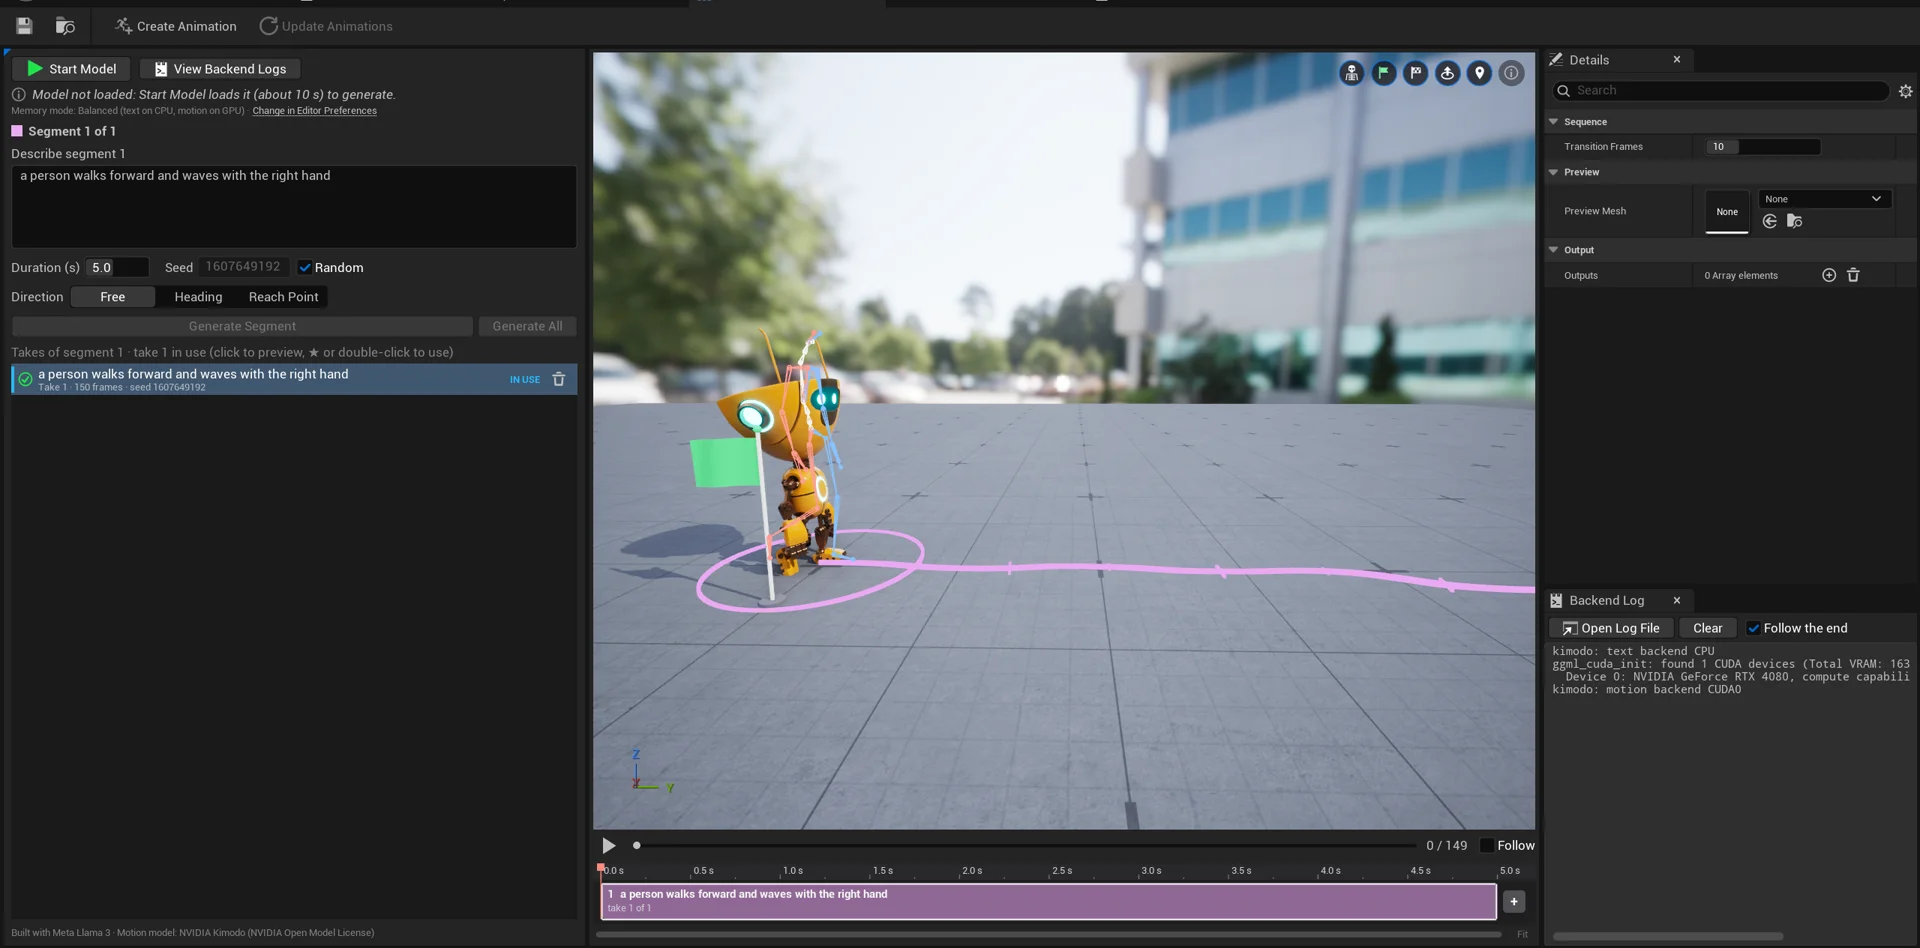Toggle the Random seed checkbox
This screenshot has height=948, width=1920.
click(305, 268)
